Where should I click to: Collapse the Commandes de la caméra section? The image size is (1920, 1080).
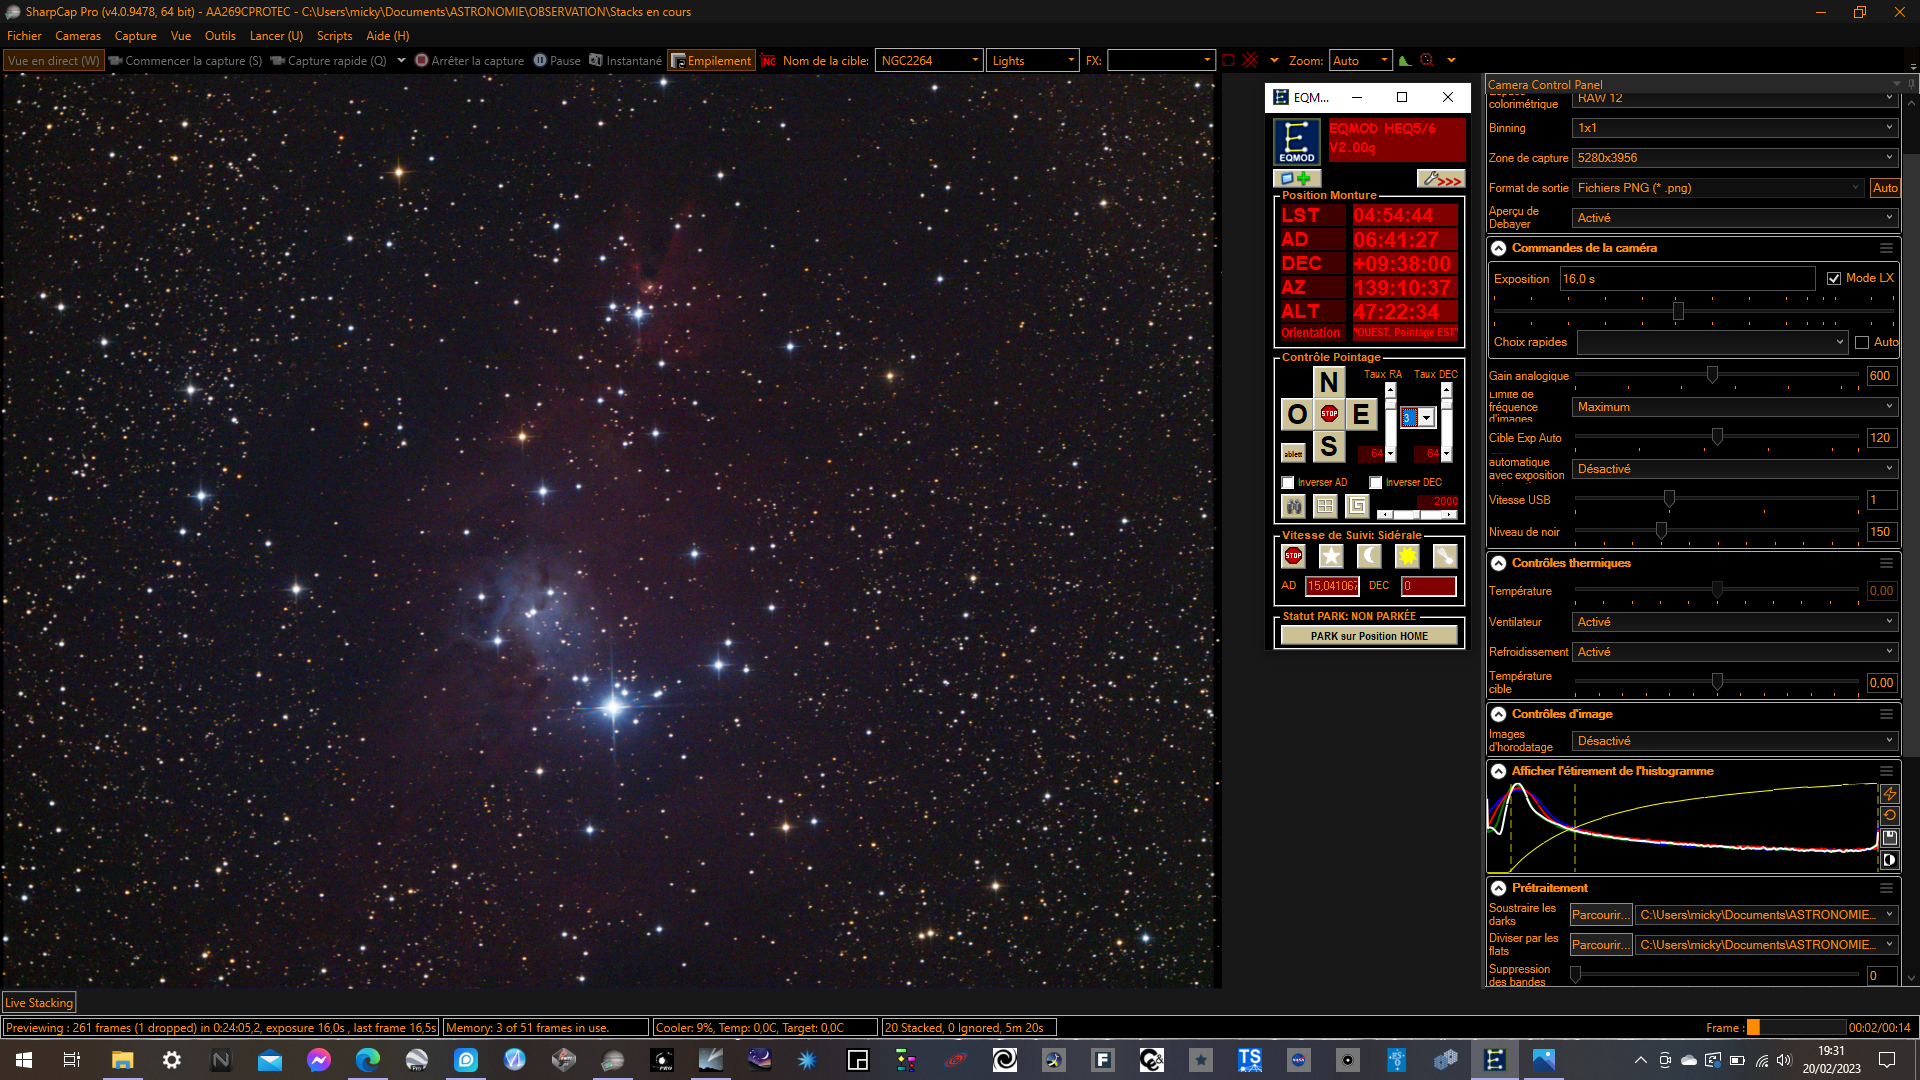[x=1498, y=248]
